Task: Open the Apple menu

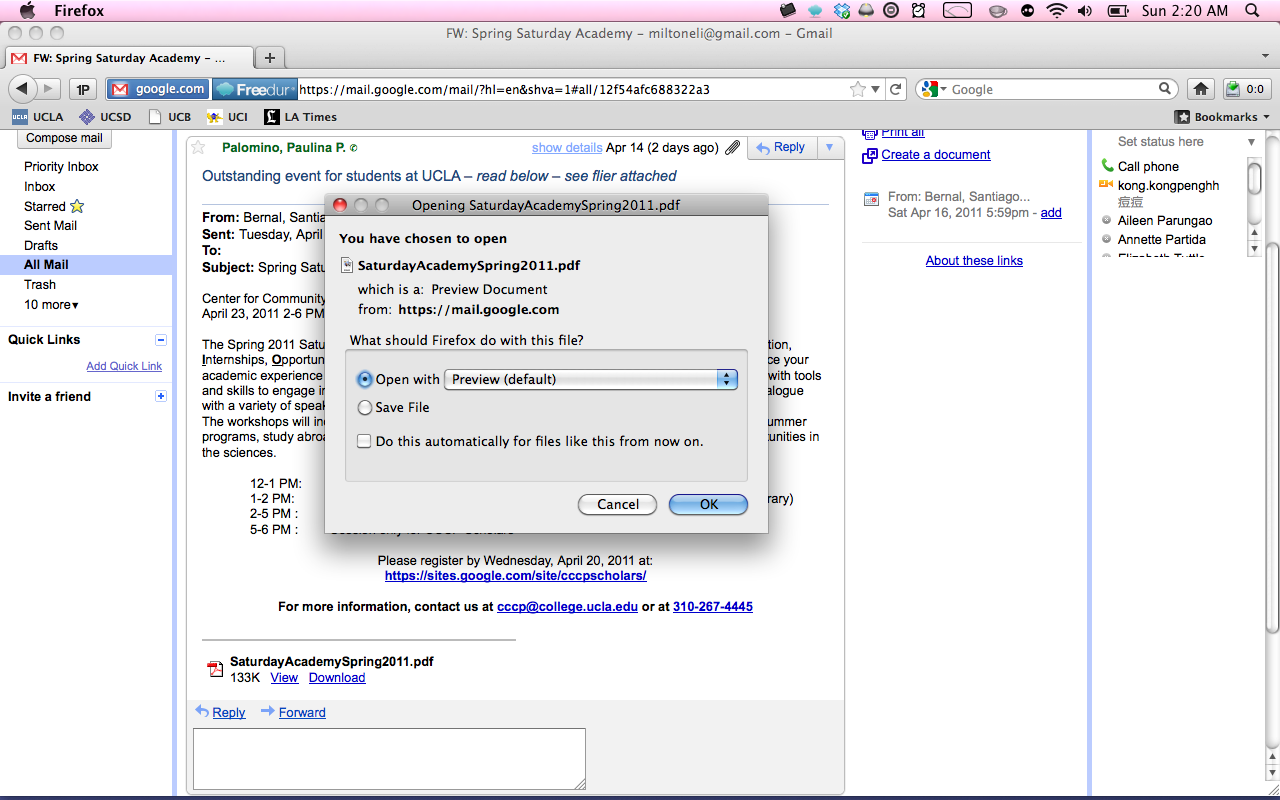Action: pos(27,11)
